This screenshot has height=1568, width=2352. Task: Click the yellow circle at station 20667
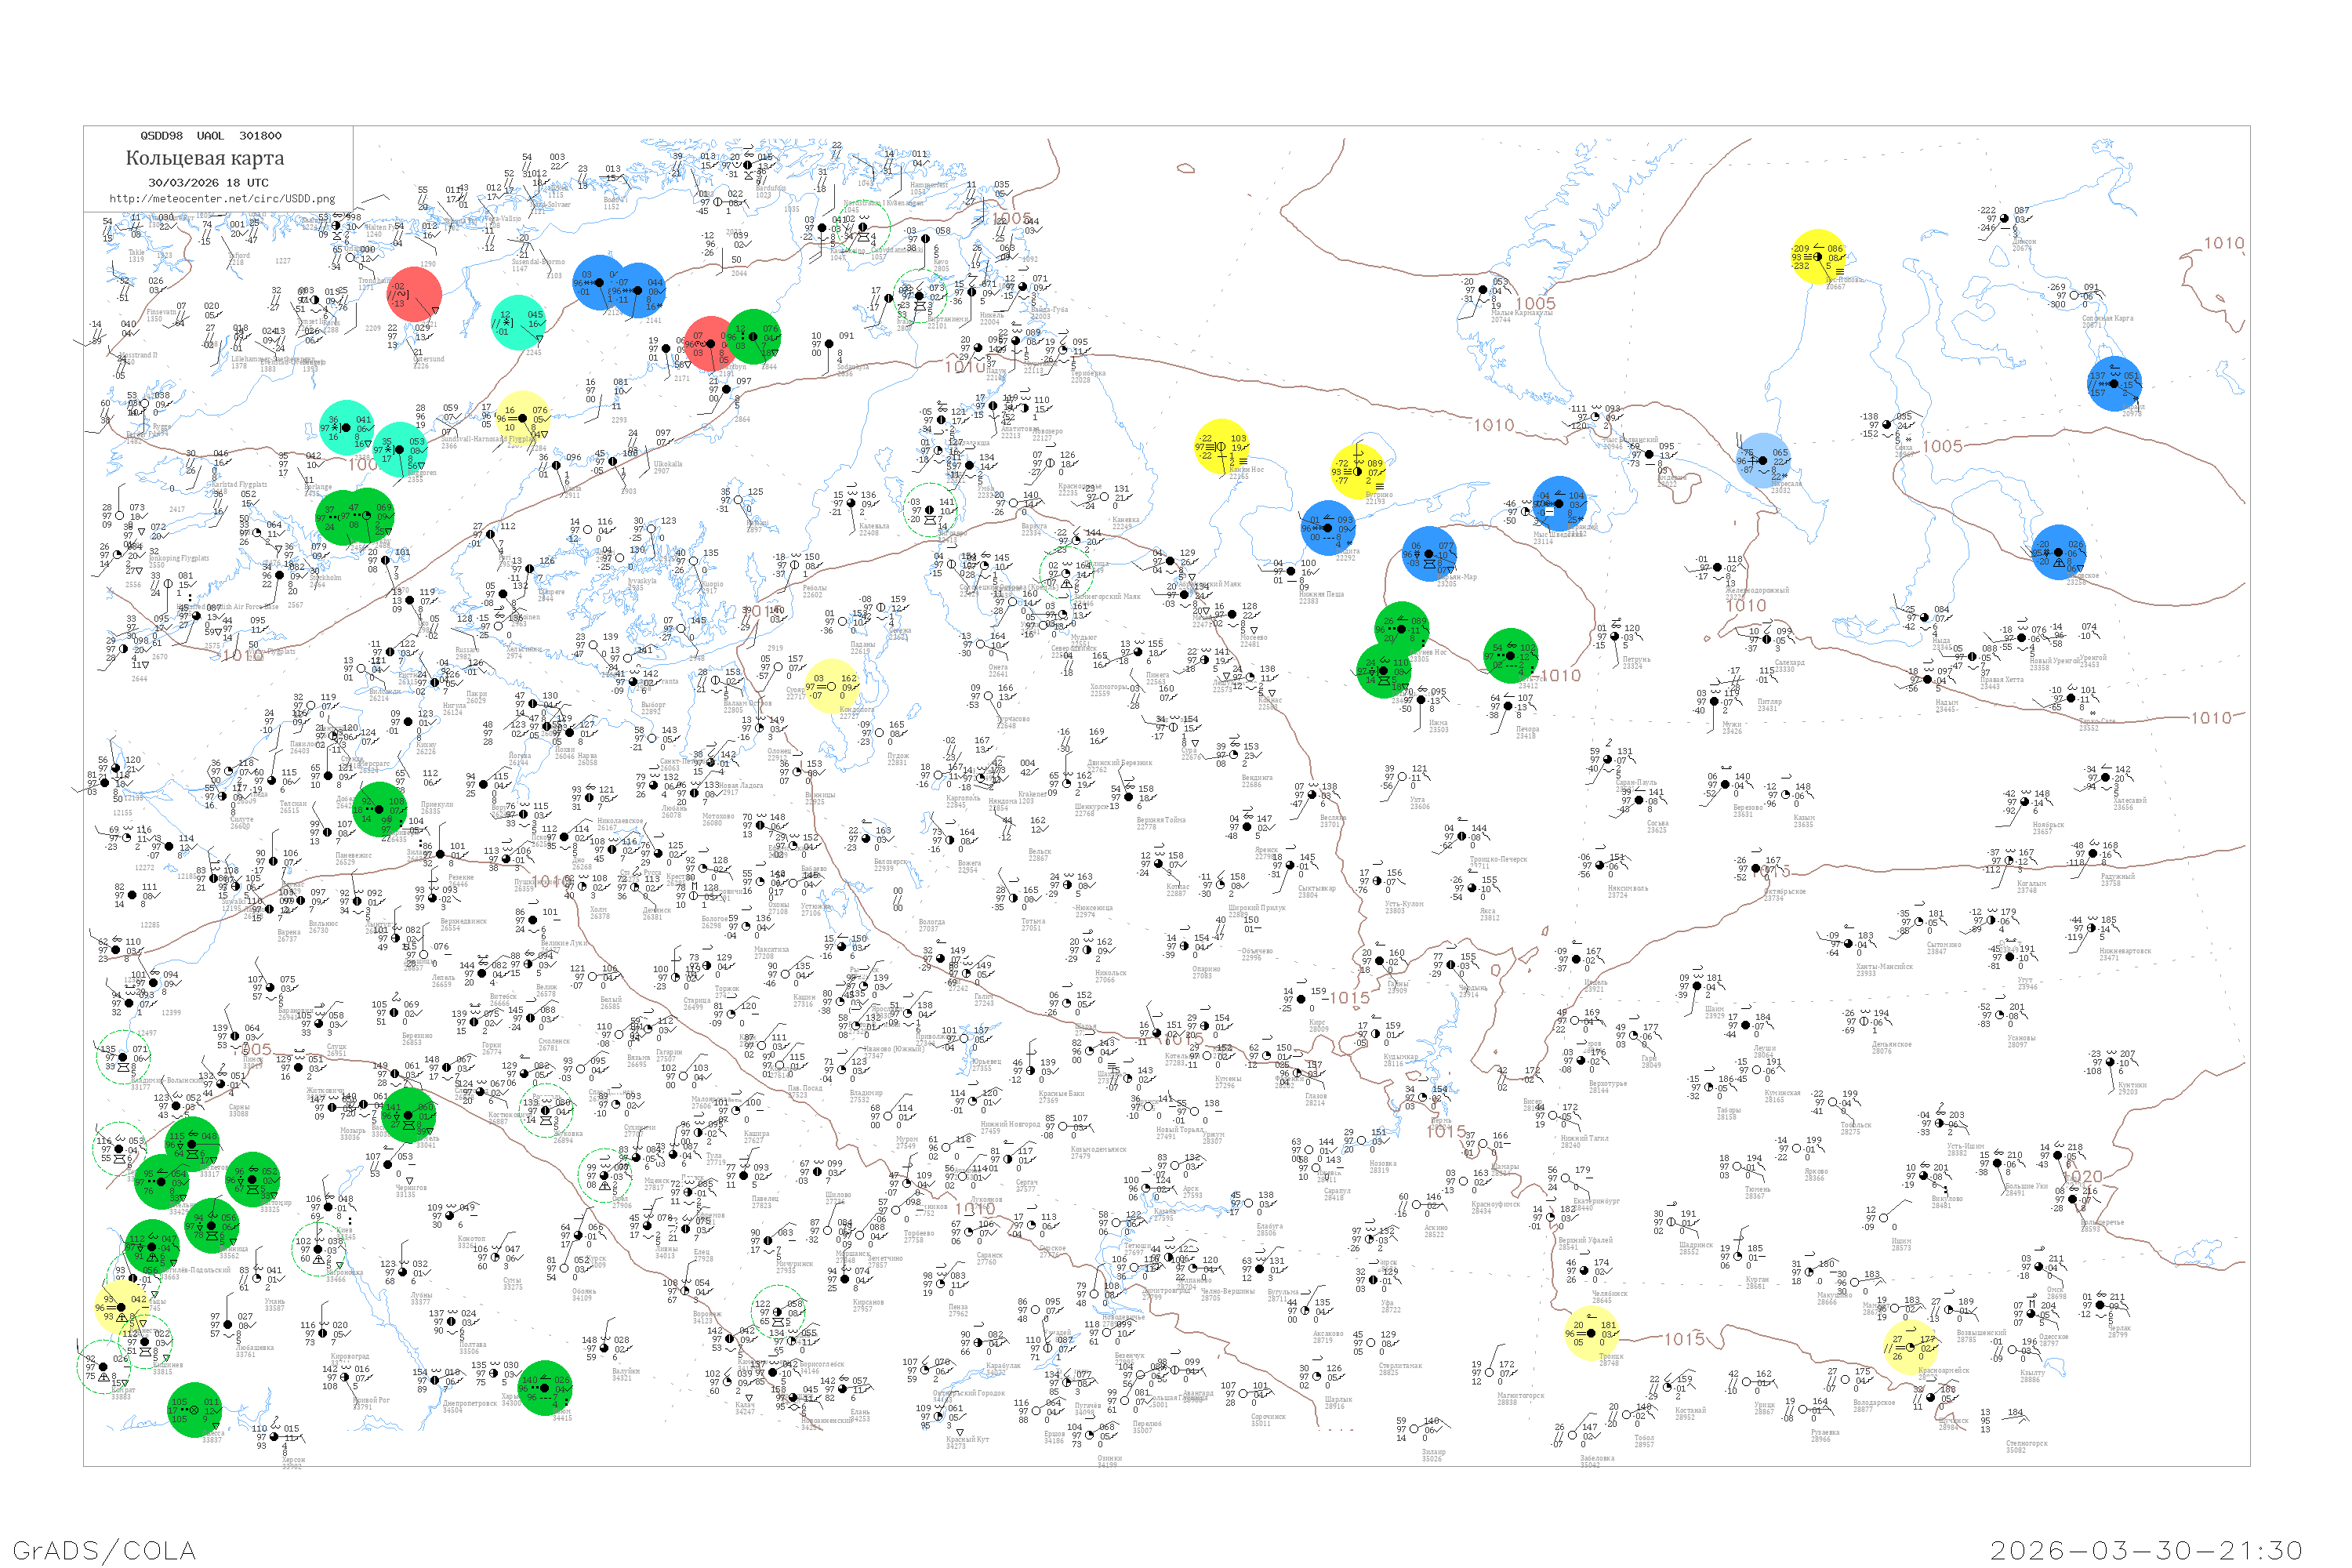tap(1817, 257)
